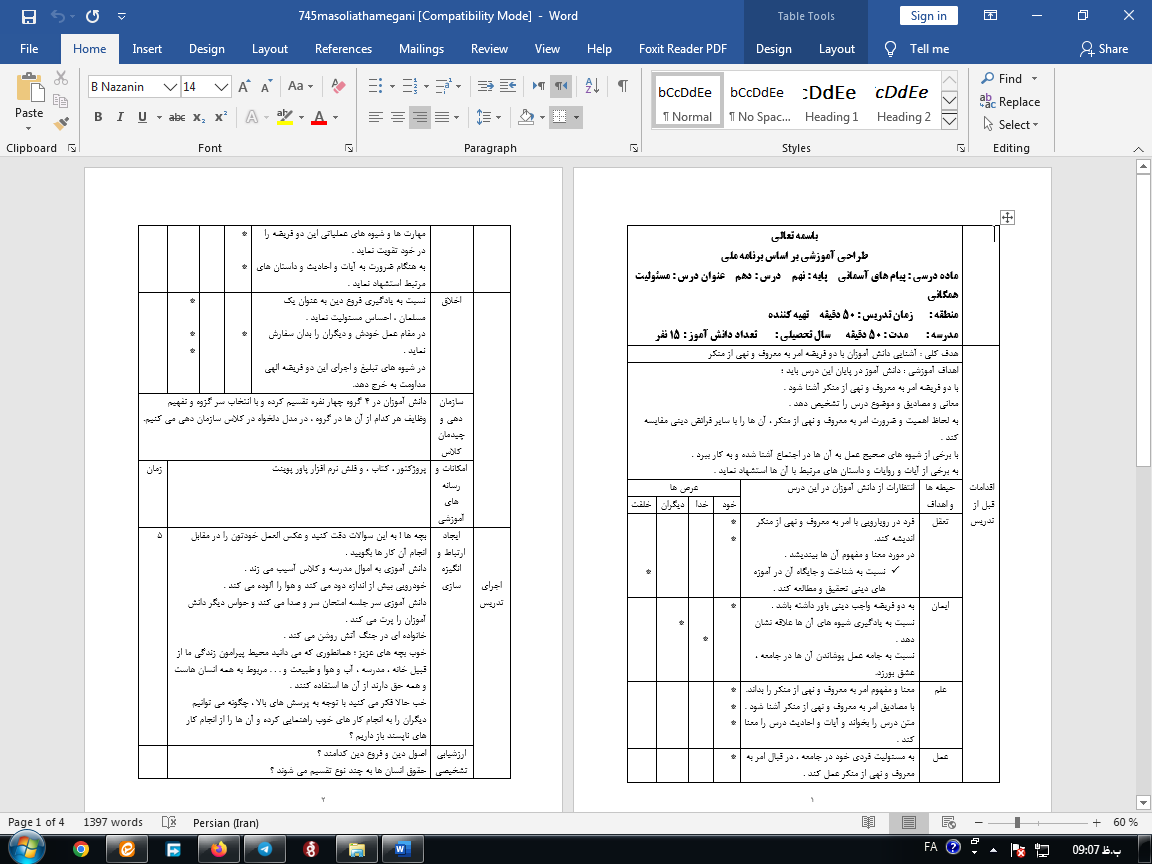Open the B Nazanin font name dropdown

(171, 87)
